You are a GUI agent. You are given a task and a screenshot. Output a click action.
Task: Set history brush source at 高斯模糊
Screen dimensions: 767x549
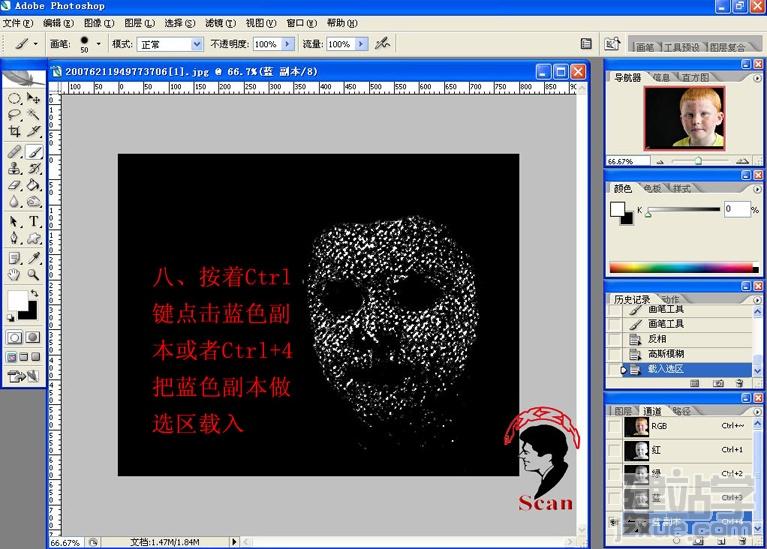click(613, 354)
